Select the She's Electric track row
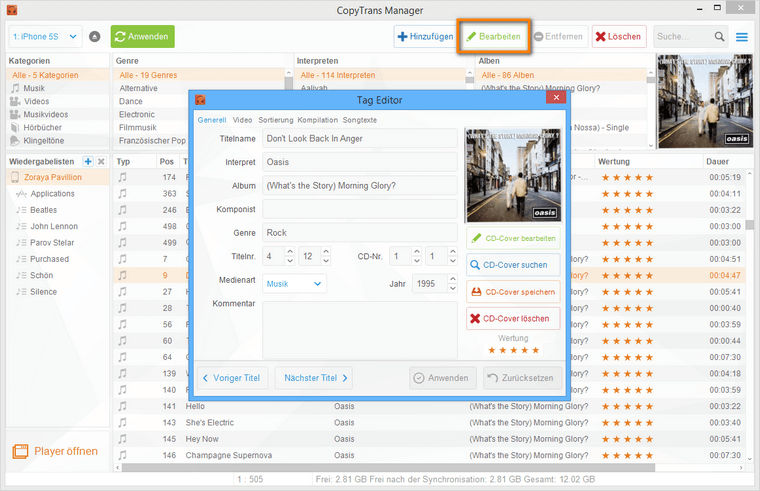The height and width of the screenshot is (491, 760). tap(429, 423)
